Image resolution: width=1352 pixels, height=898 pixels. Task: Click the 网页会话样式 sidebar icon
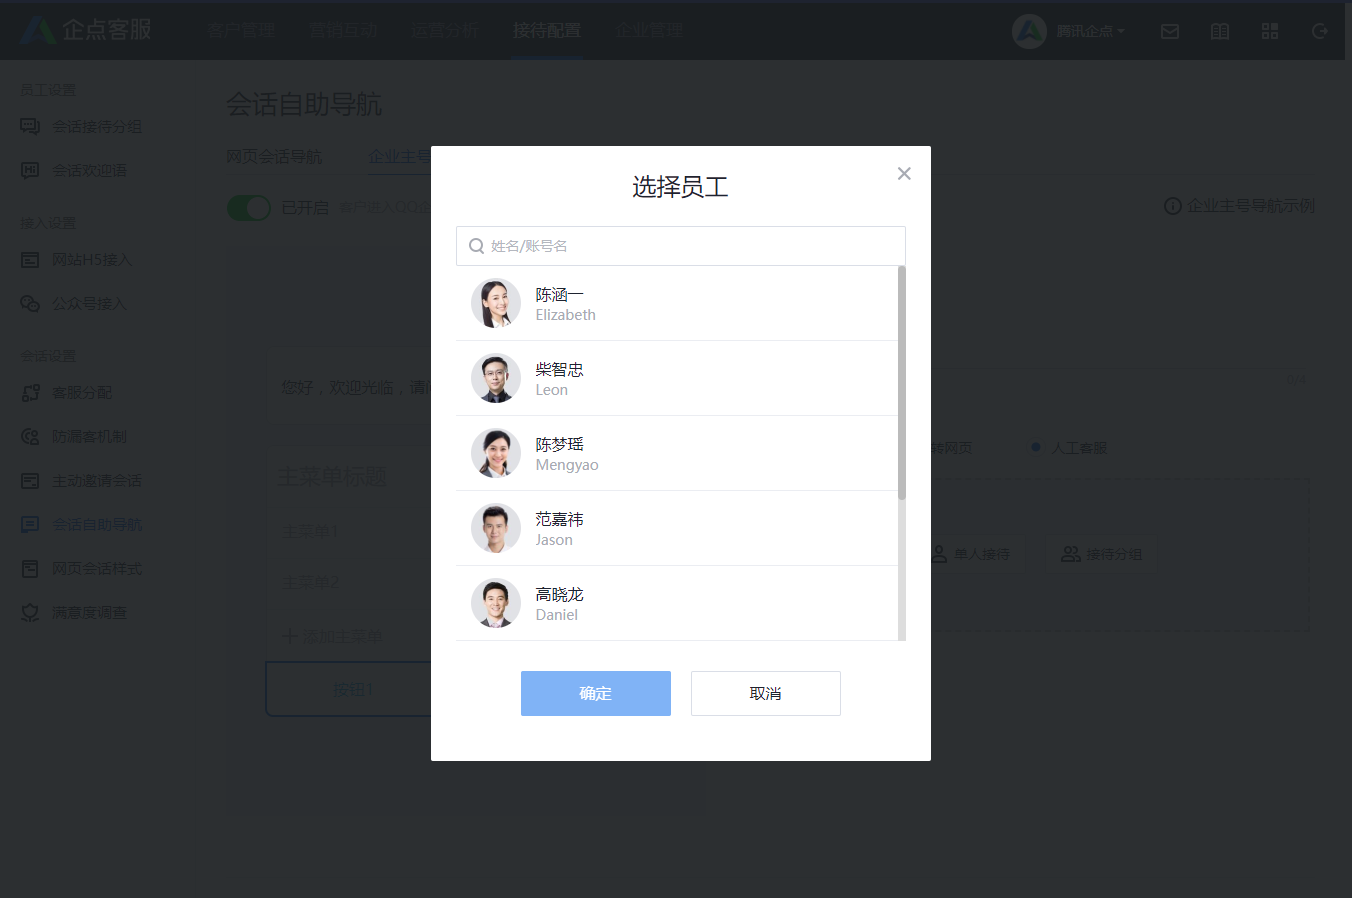pos(31,569)
